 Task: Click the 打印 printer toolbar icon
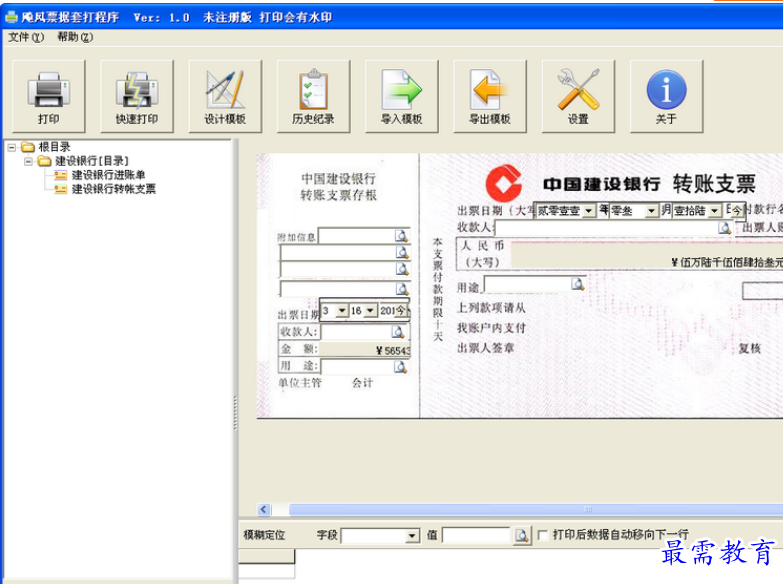[x=48, y=96]
